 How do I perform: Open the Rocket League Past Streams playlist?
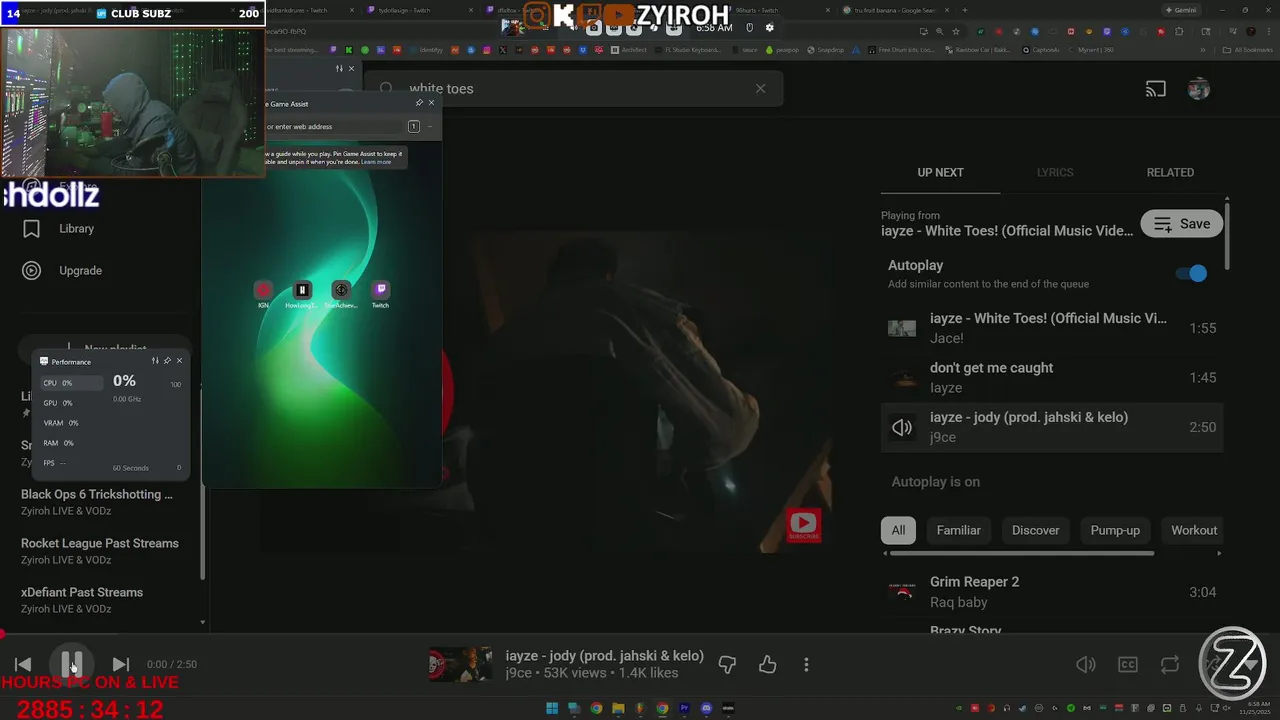[100, 550]
